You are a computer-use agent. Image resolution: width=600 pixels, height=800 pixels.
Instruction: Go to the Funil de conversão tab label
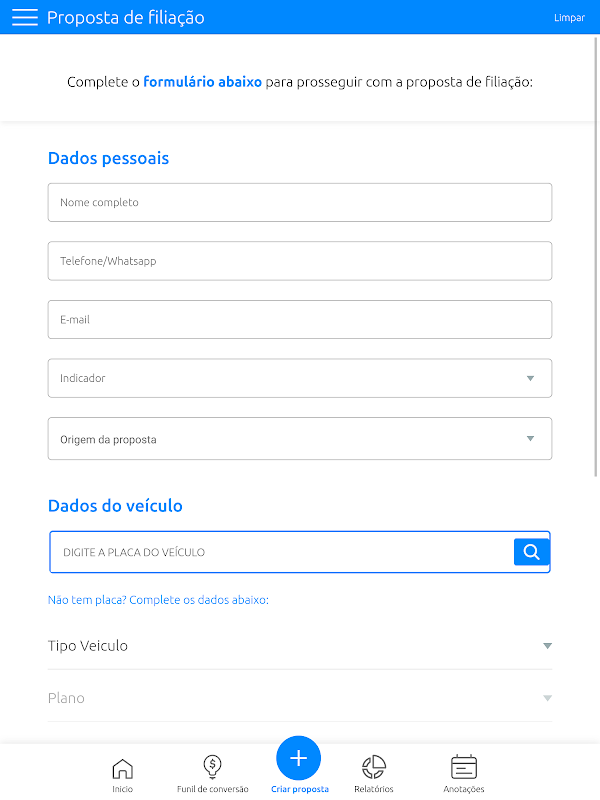click(212, 789)
